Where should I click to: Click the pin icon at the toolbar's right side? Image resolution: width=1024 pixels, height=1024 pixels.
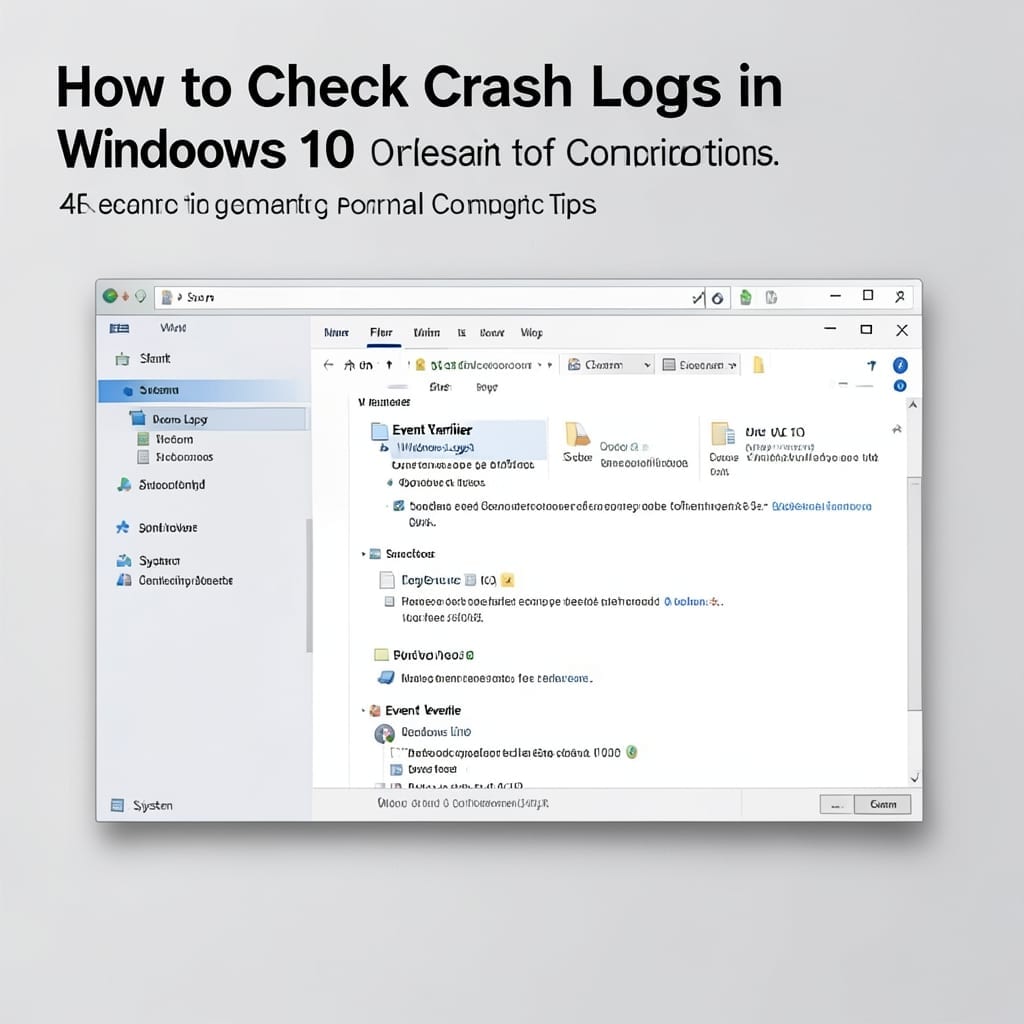coord(872,365)
